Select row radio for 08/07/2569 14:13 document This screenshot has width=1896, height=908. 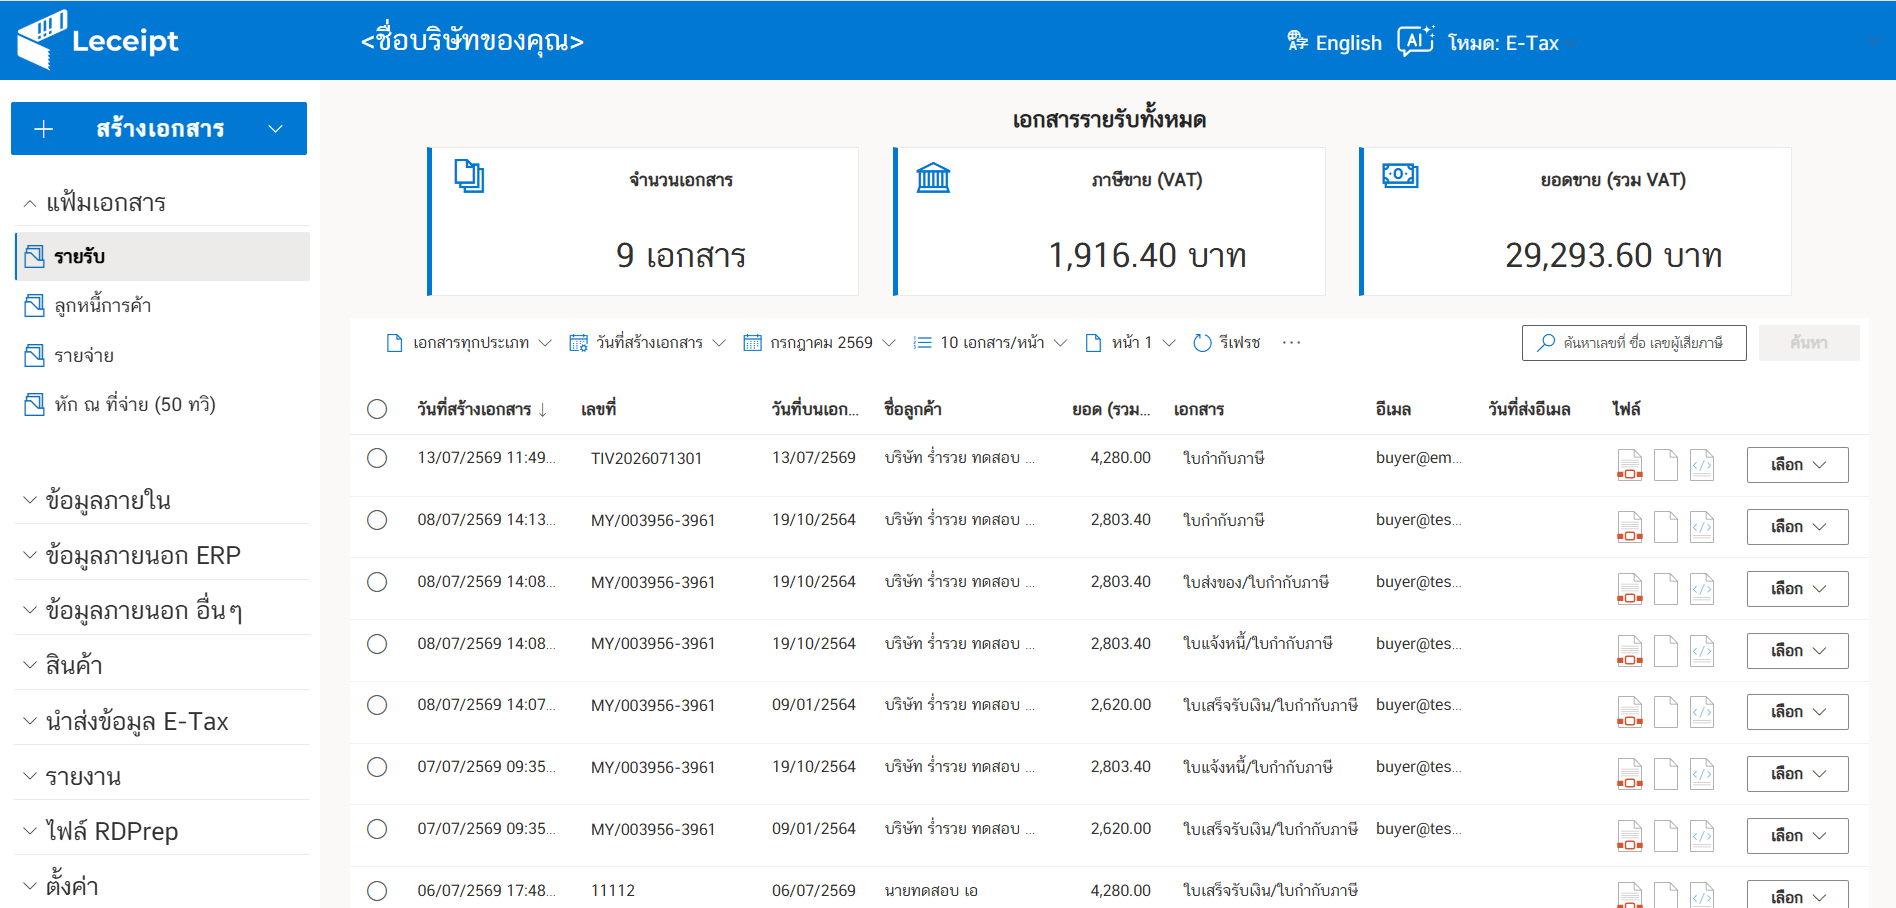[377, 520]
